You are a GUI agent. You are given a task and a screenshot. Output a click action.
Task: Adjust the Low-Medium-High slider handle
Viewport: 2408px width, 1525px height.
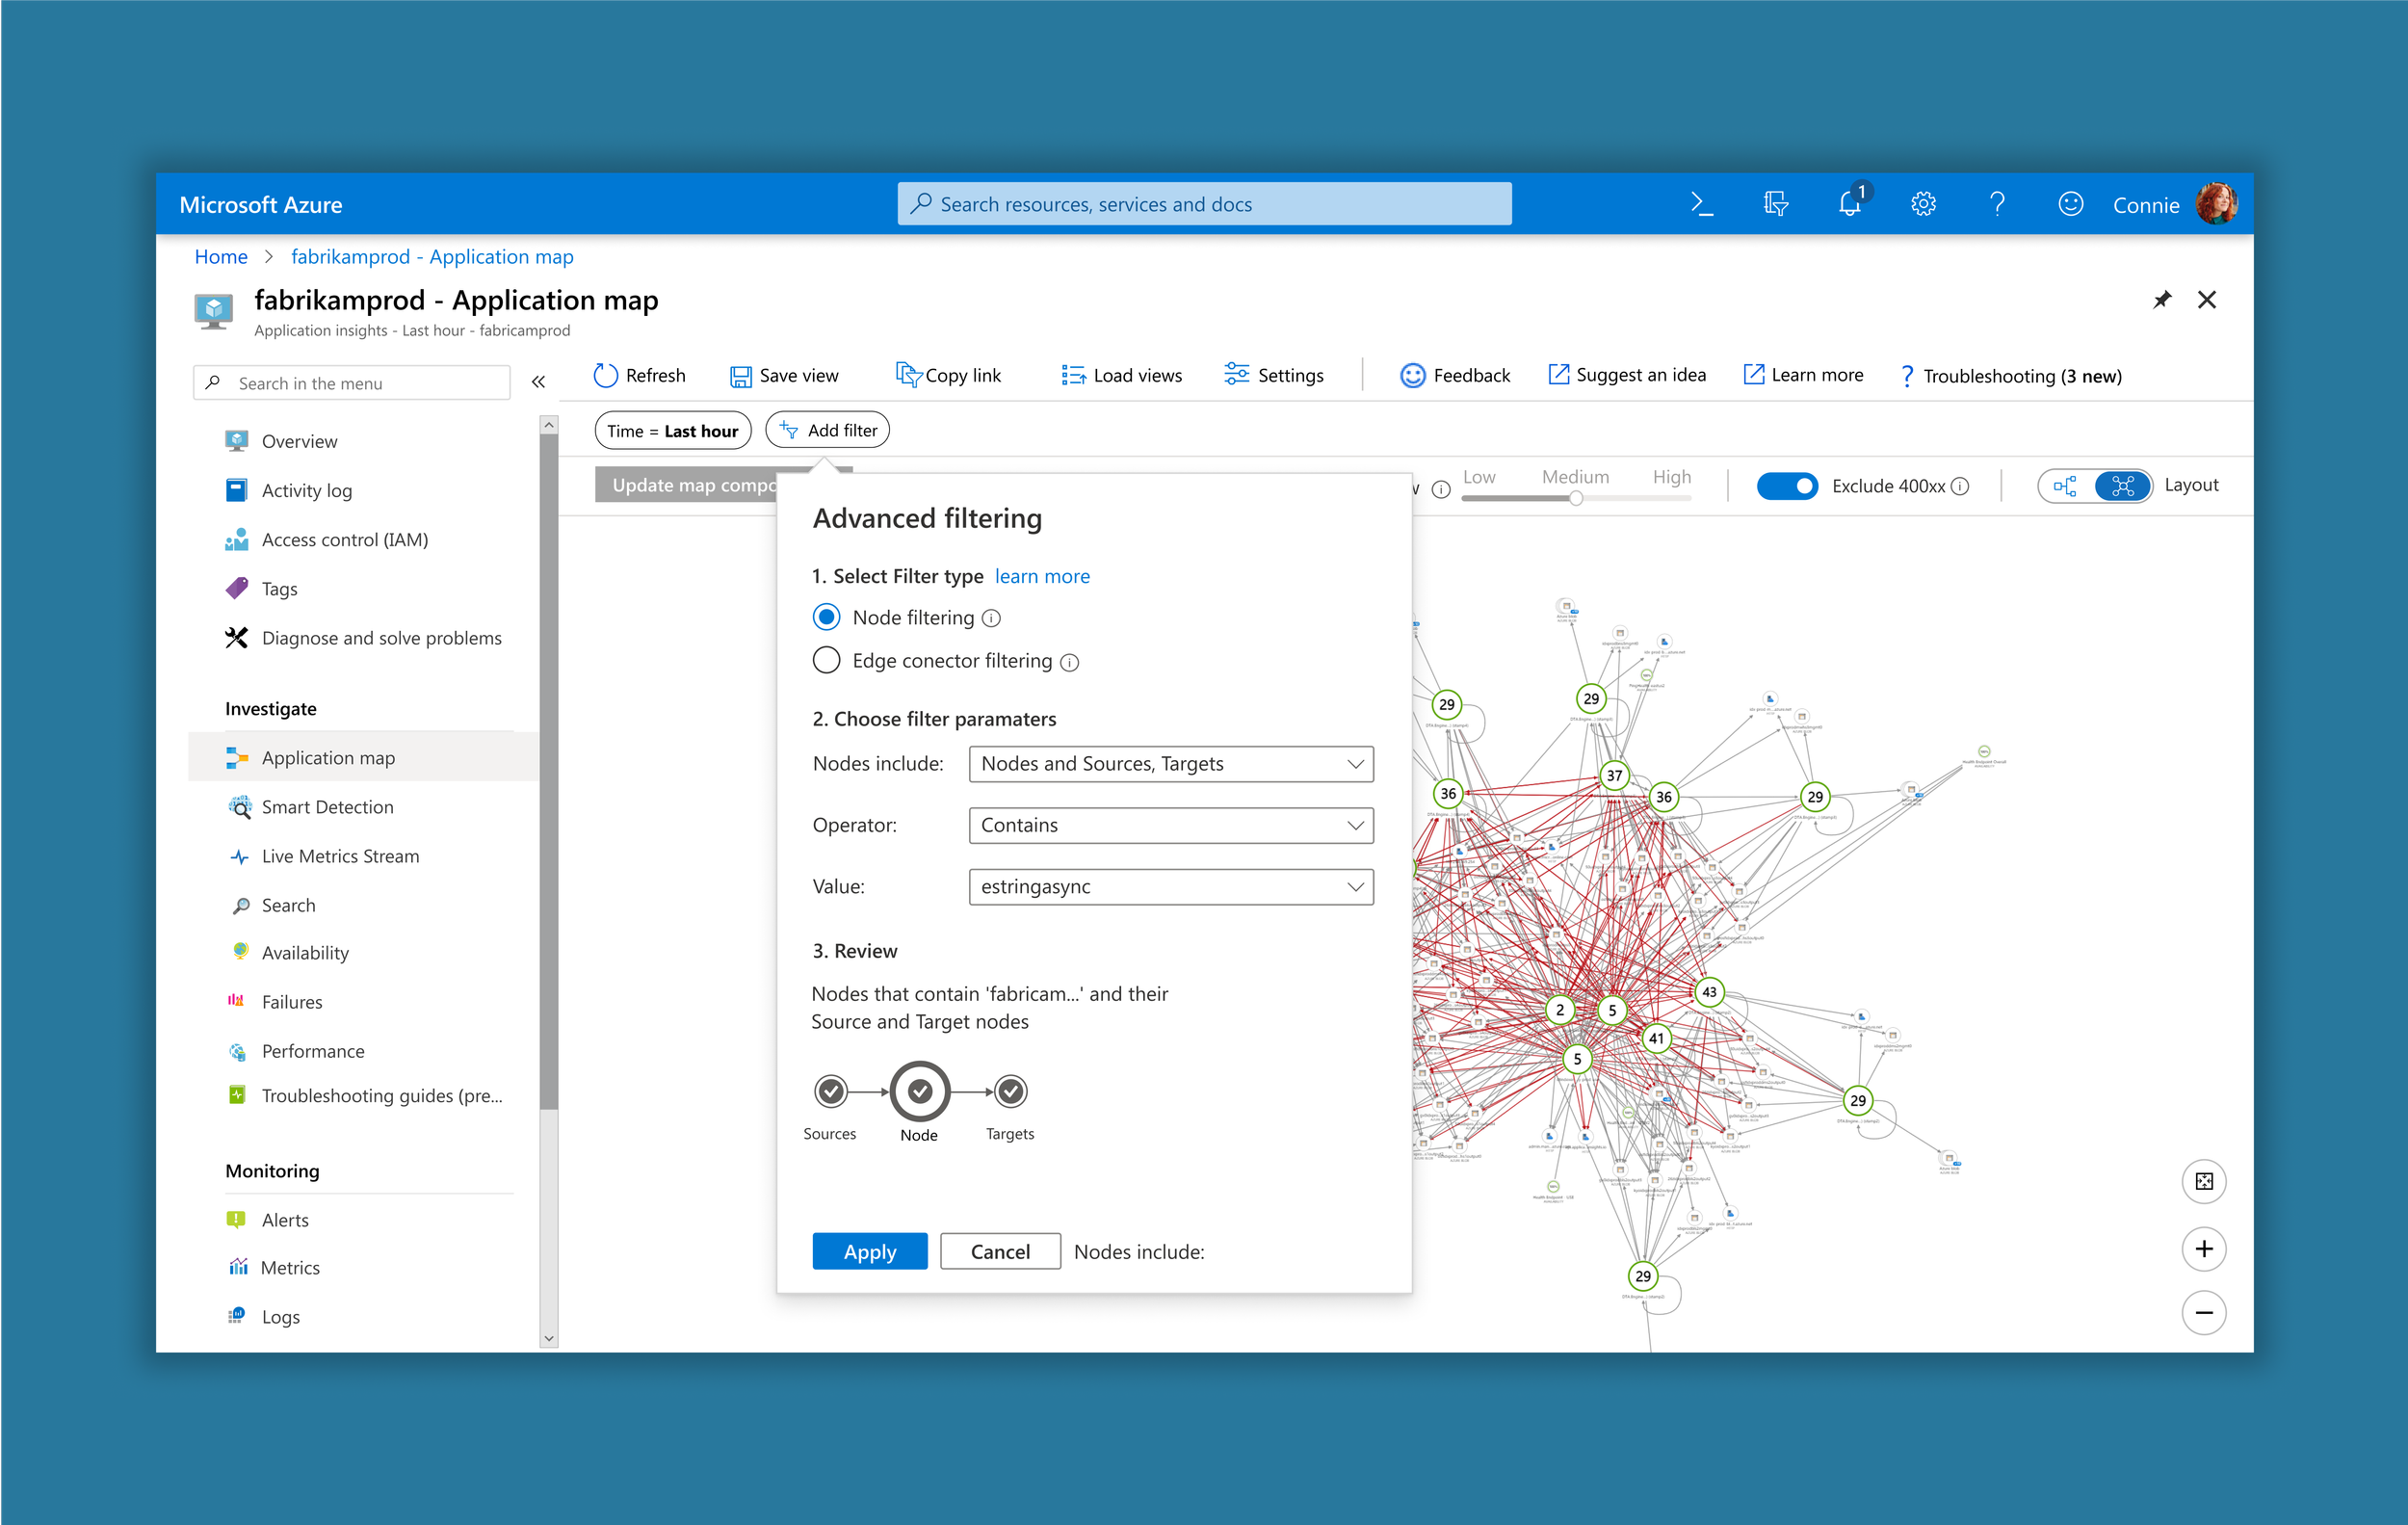coord(1576,498)
